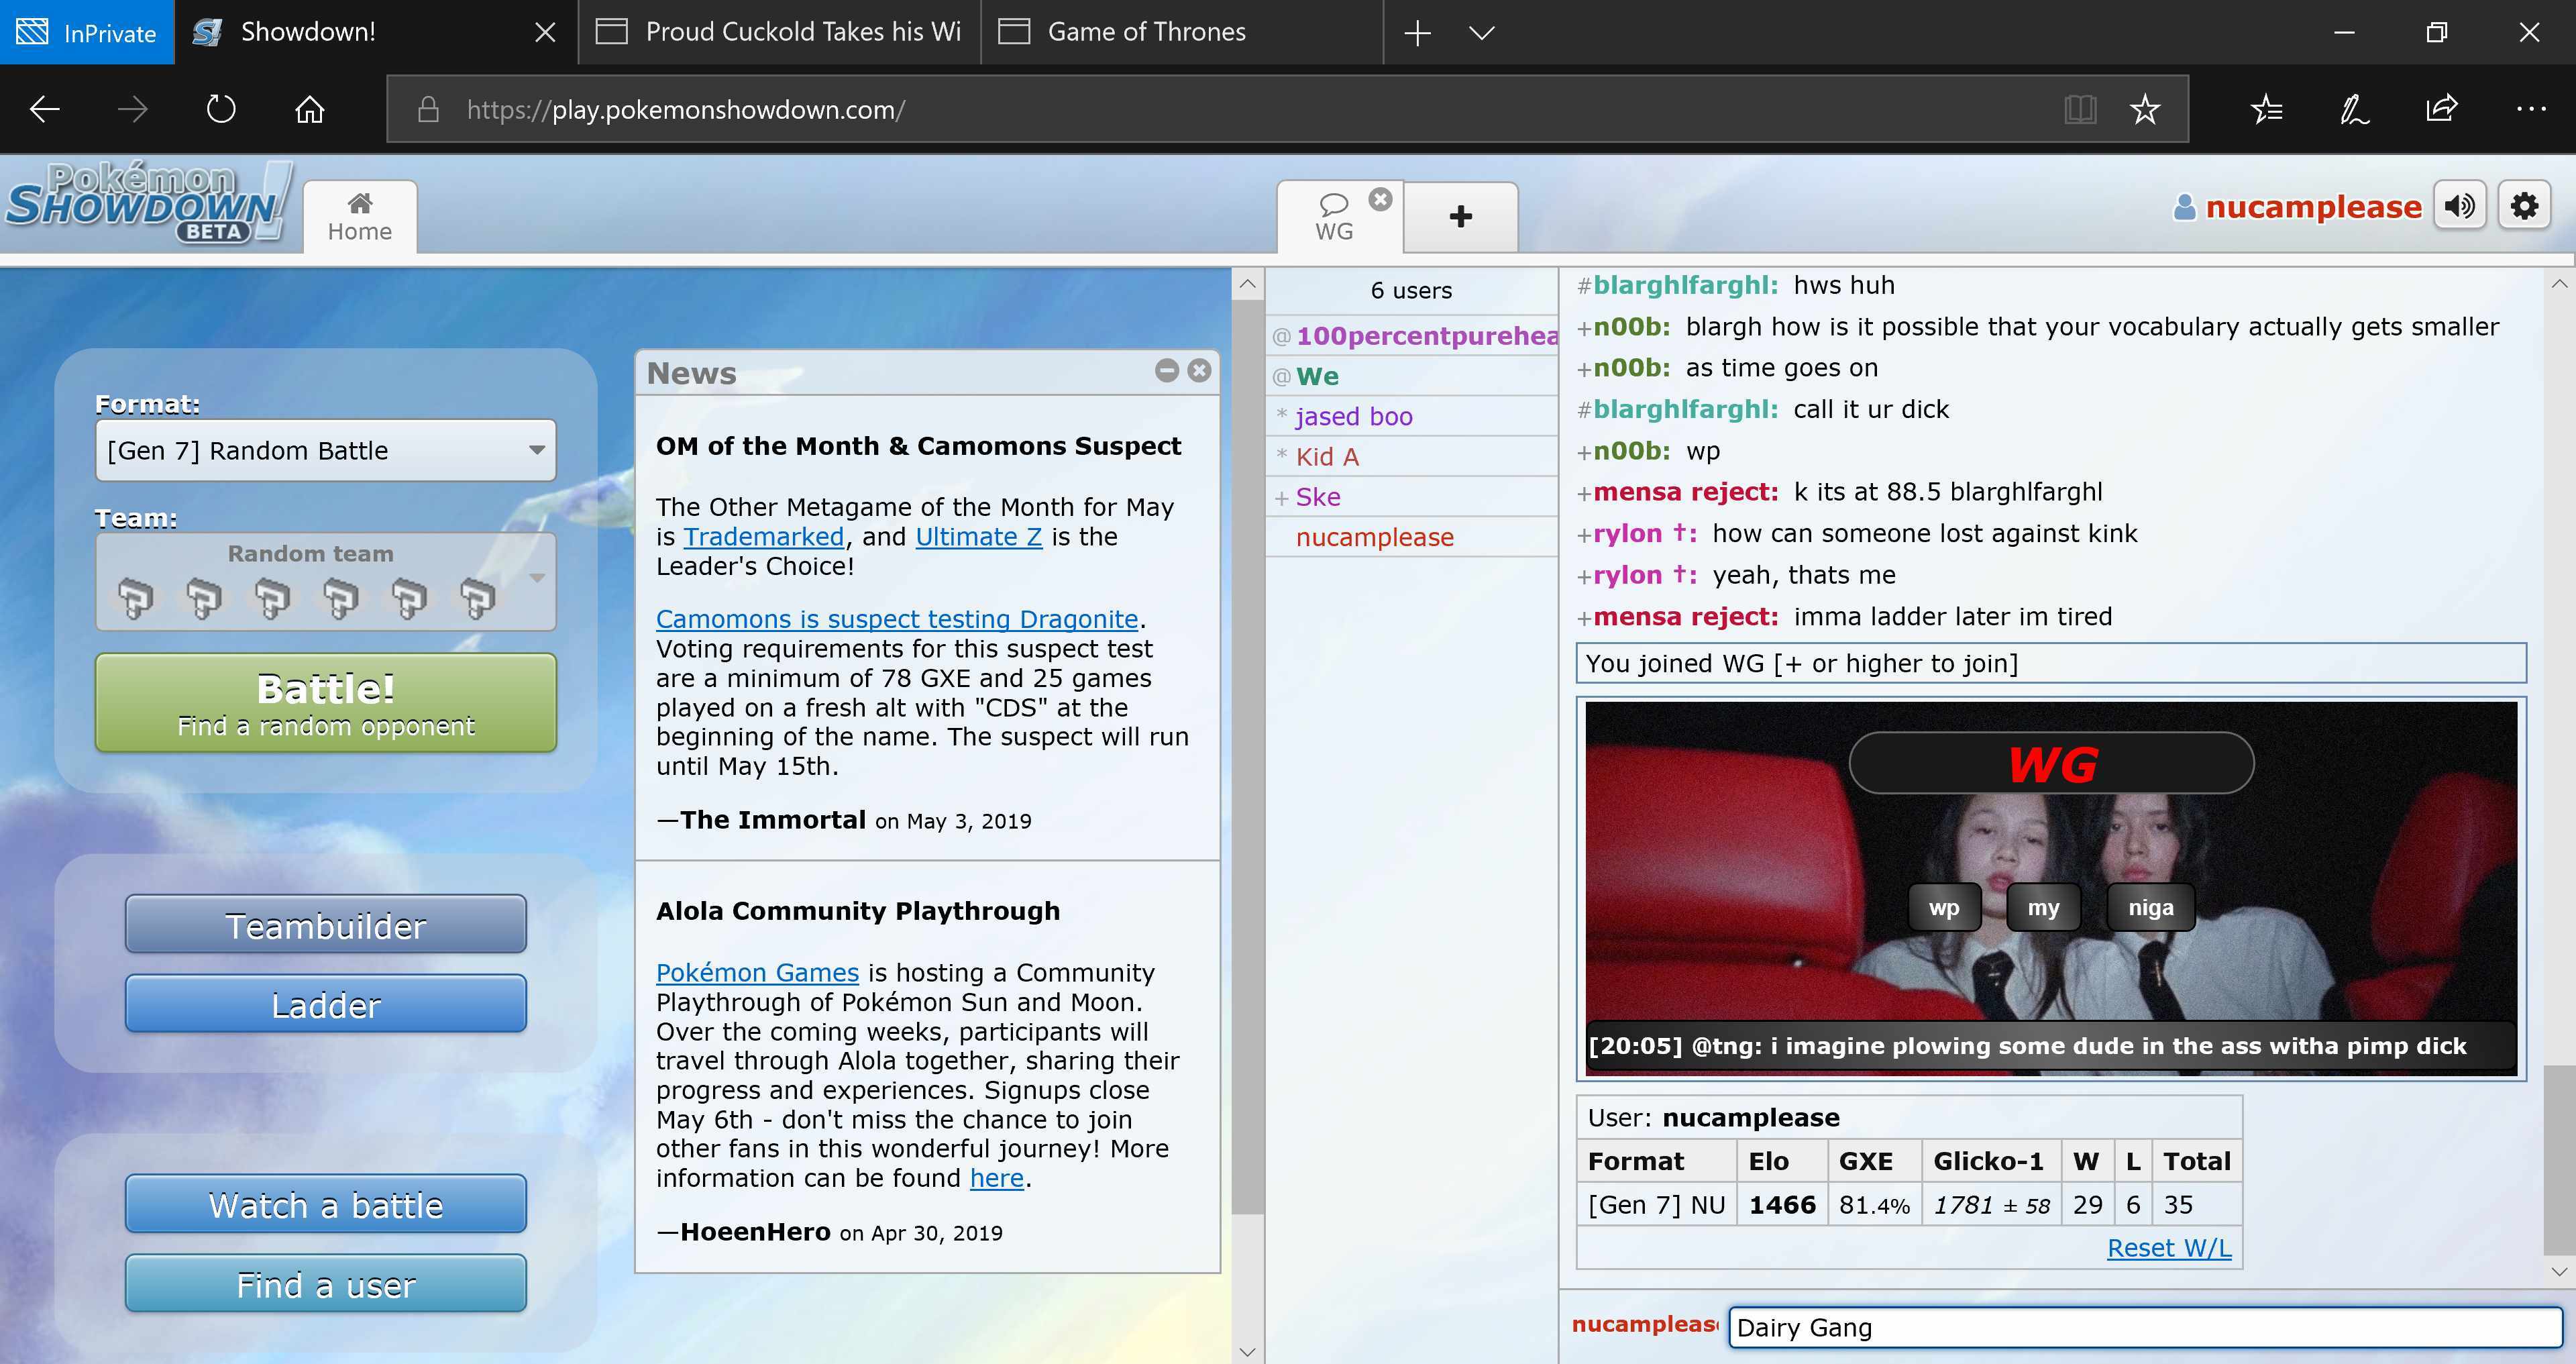This screenshot has height=1364, width=2576.
Task: Open the Format dropdown Gen 7 Random Battle
Action: (325, 451)
